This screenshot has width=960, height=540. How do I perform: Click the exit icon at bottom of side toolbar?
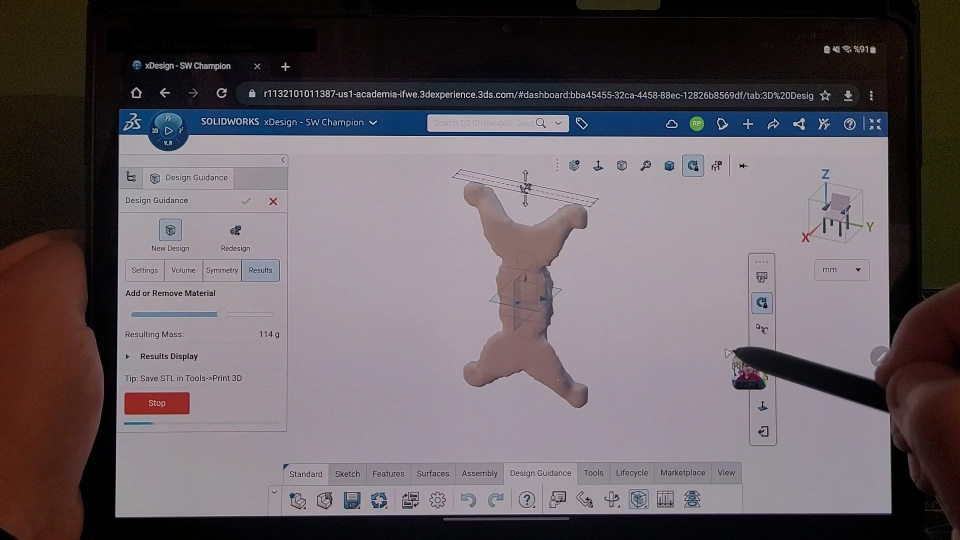(x=762, y=432)
